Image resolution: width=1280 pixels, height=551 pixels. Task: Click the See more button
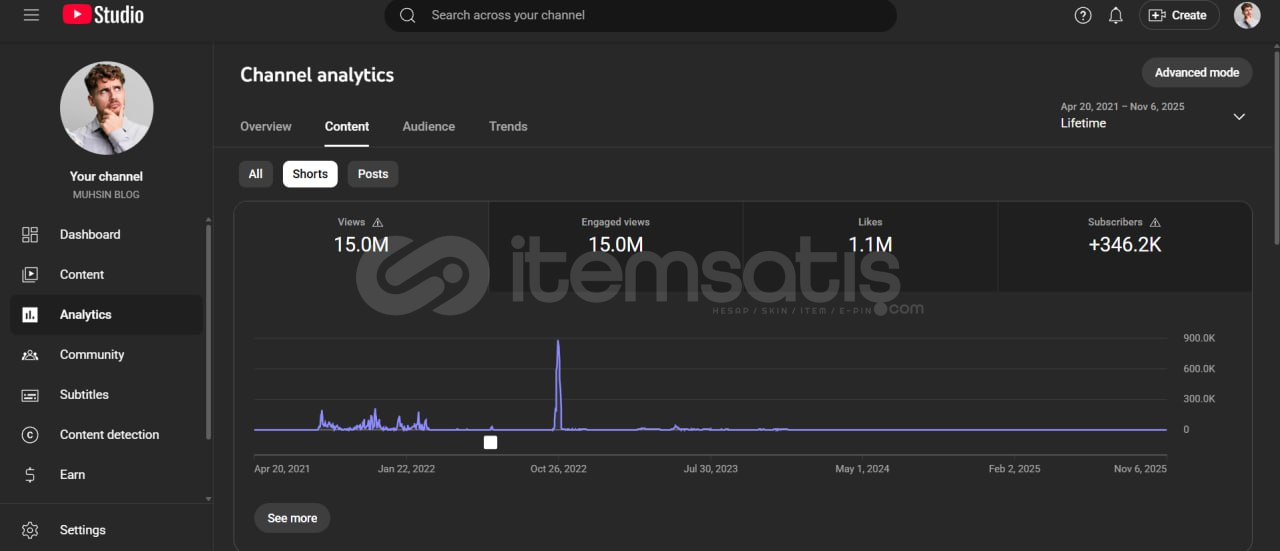[292, 518]
